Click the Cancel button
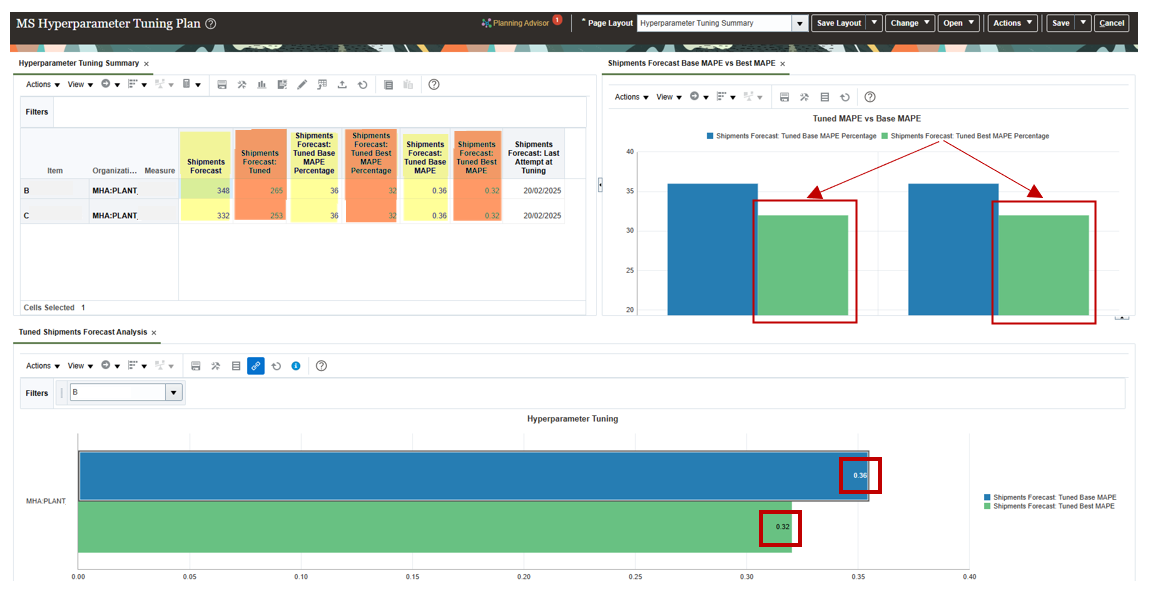The width and height of the screenshot is (1151, 595). (x=1111, y=23)
